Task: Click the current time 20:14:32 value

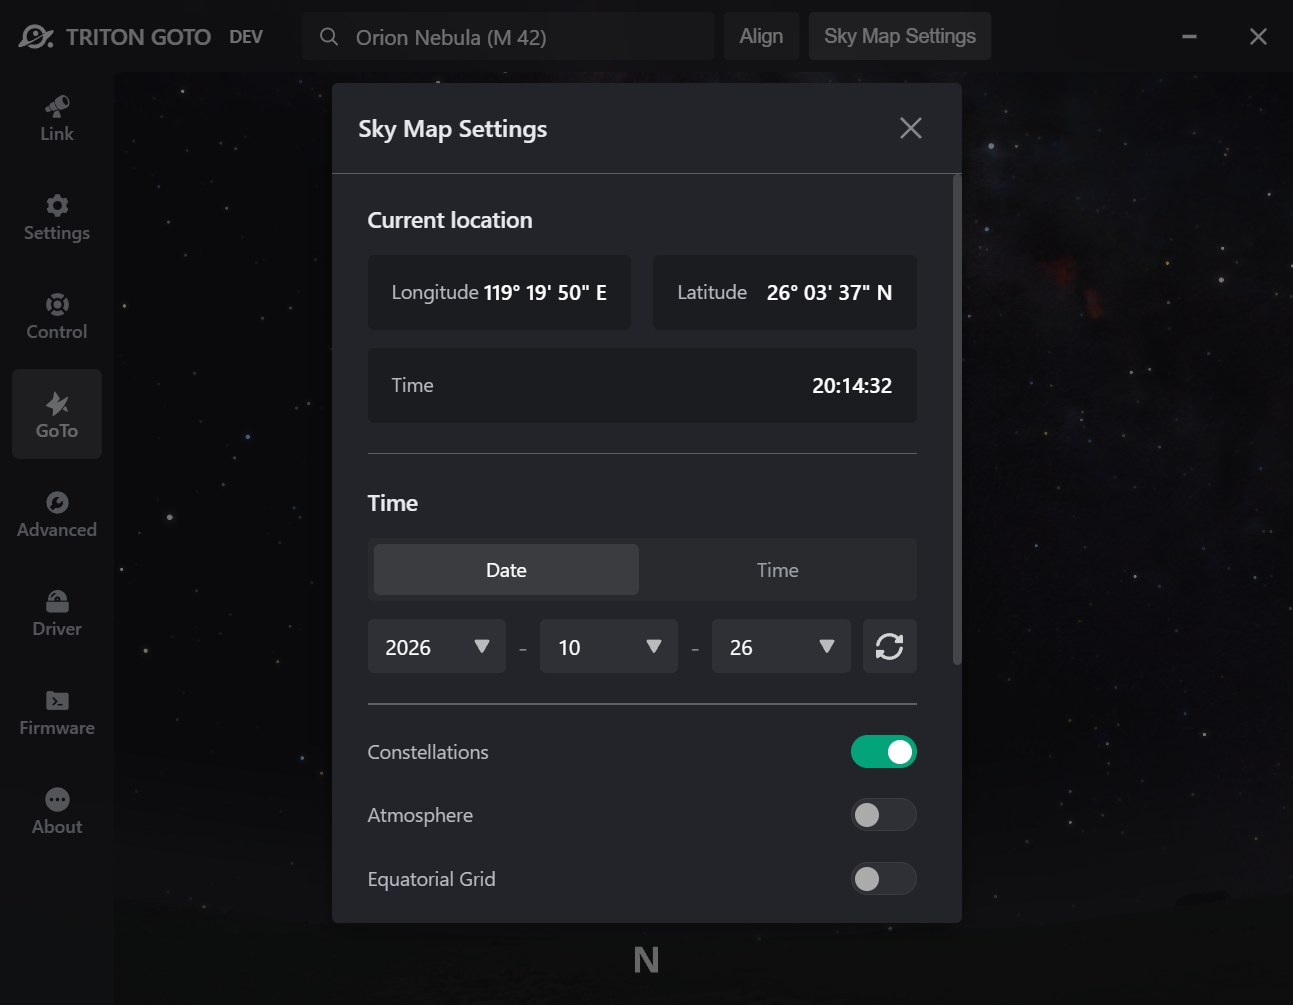Action: pyautogui.click(x=852, y=386)
